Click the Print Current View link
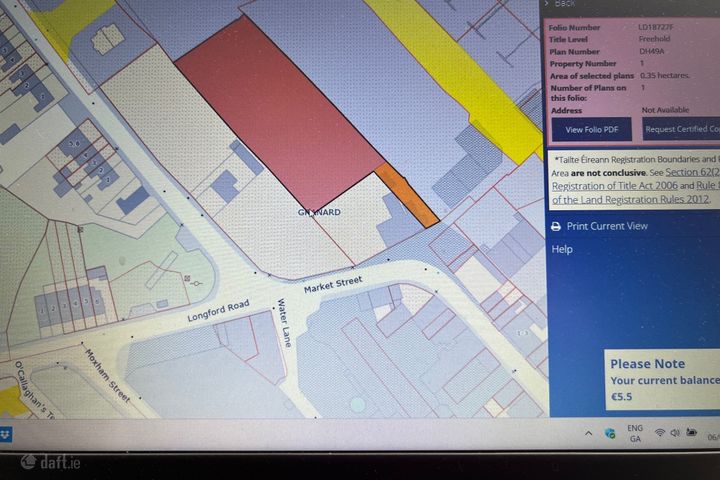Image resolution: width=720 pixels, height=480 pixels. click(607, 226)
